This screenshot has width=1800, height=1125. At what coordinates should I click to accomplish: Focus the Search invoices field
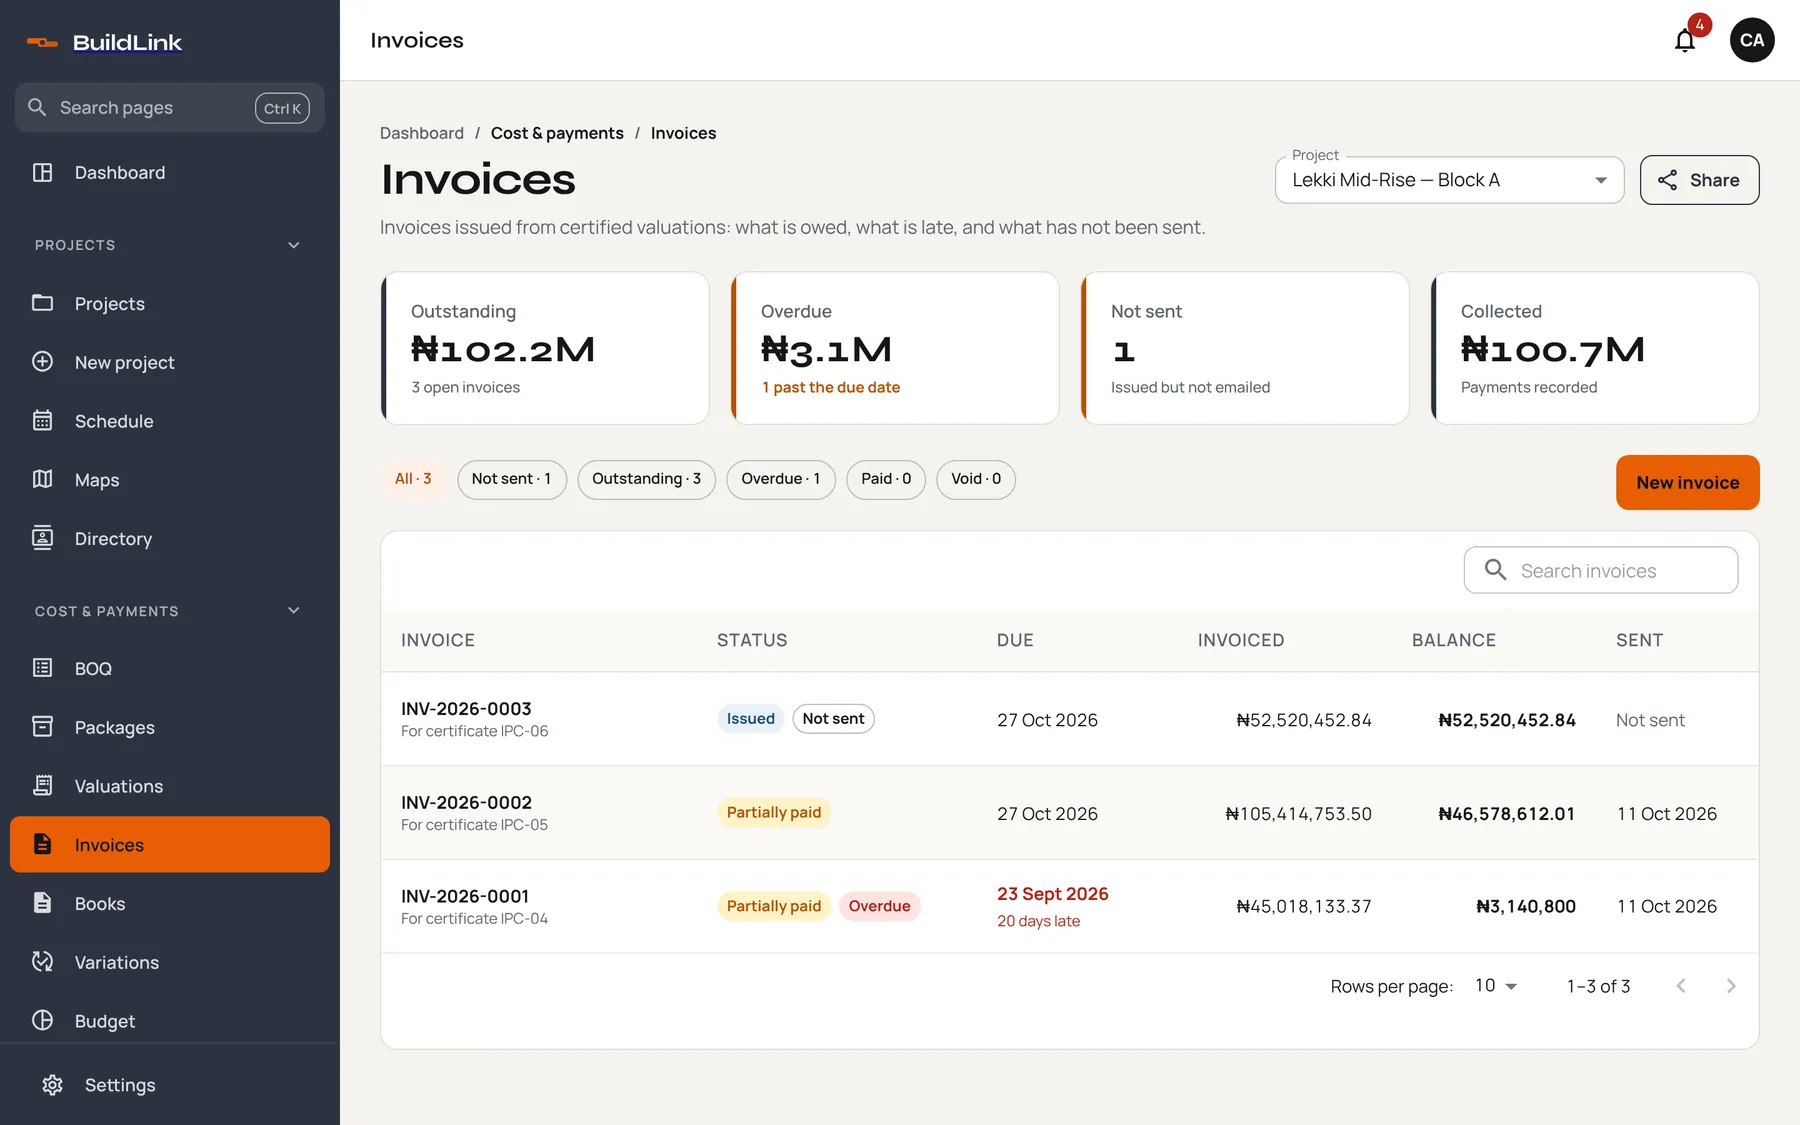[x=1601, y=570]
